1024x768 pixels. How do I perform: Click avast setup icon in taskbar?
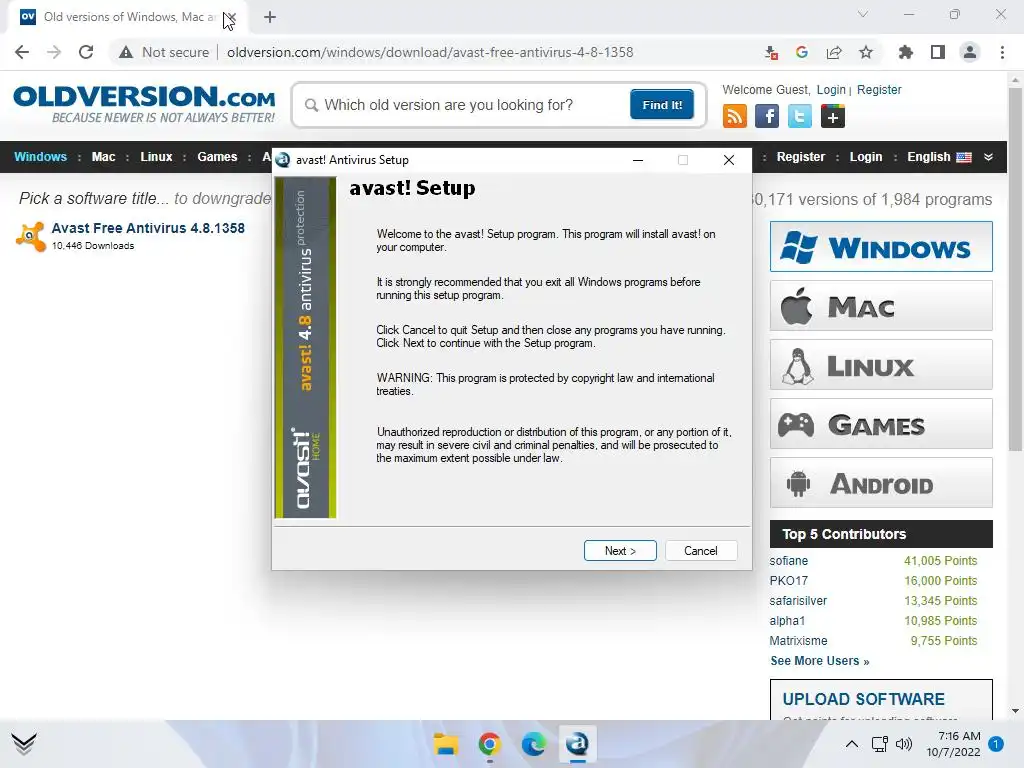click(x=577, y=744)
